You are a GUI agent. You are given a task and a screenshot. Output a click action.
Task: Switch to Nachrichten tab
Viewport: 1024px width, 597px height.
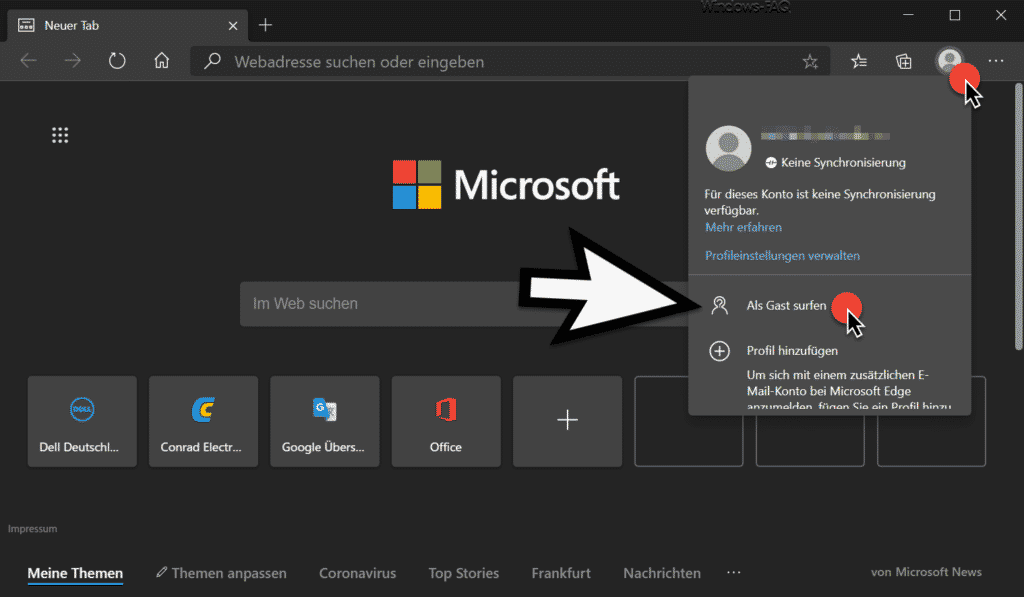click(x=662, y=573)
